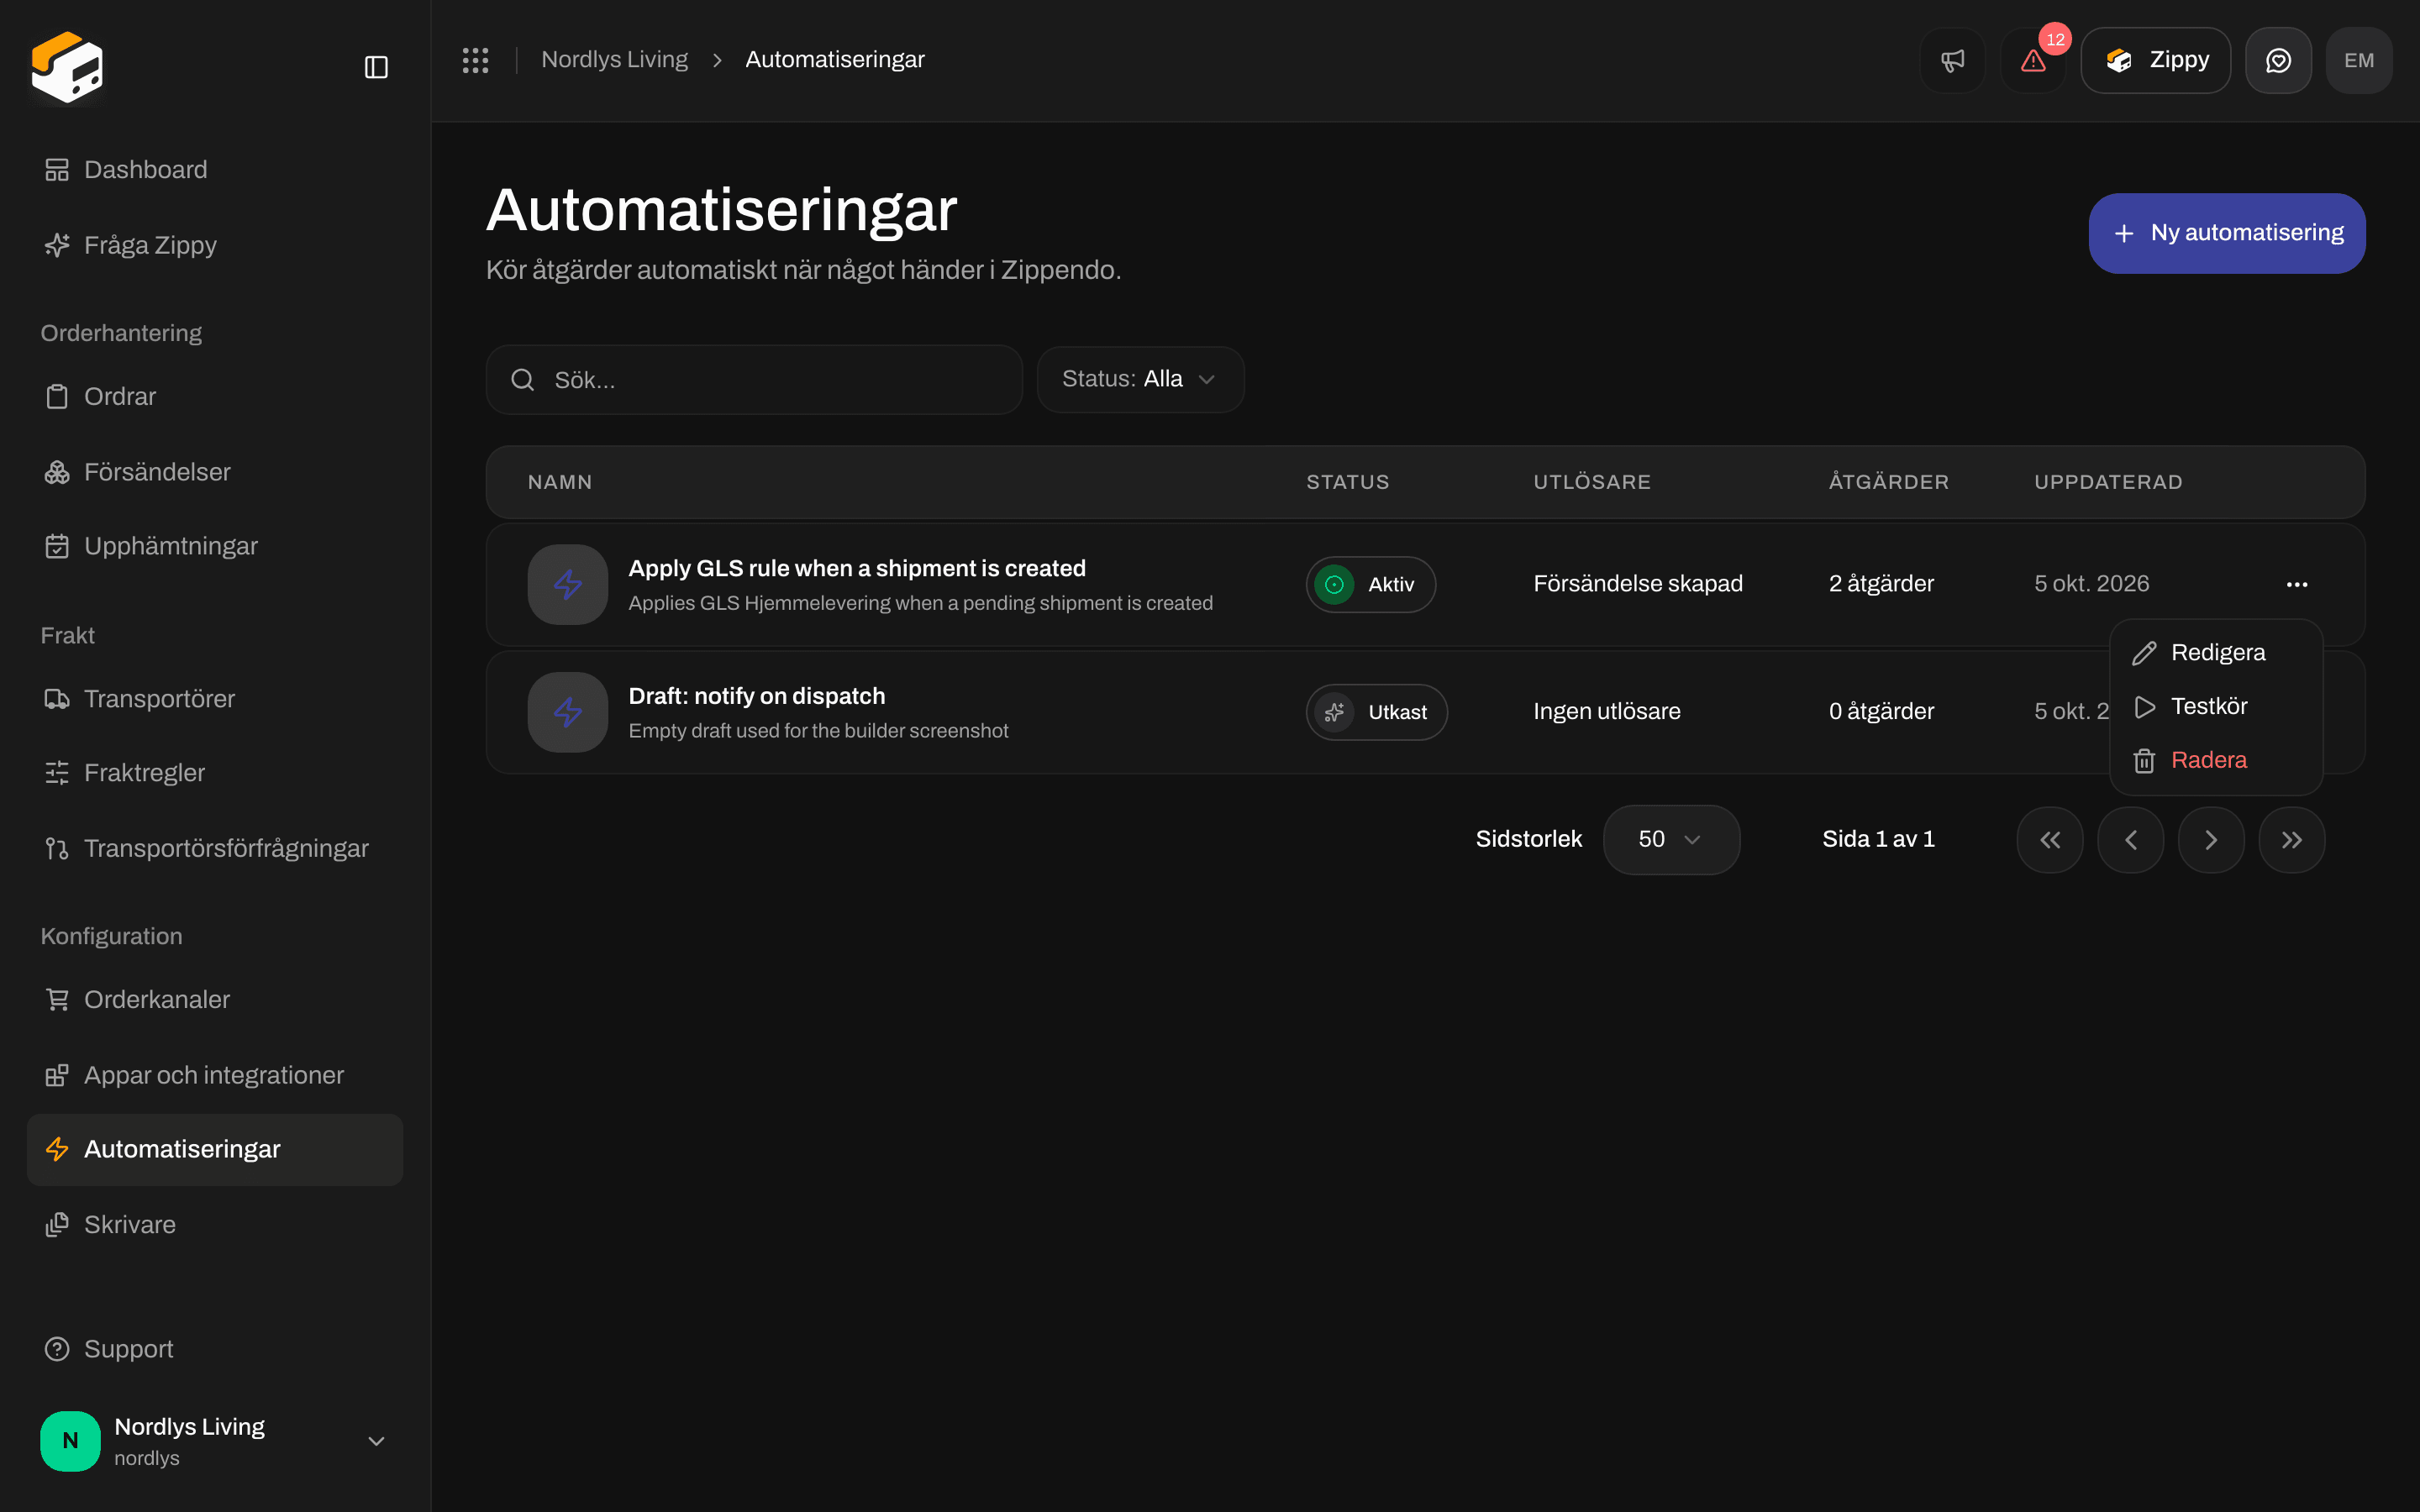Choose Radera from the context menu
The image size is (2420, 1512).
pyautogui.click(x=2216, y=761)
